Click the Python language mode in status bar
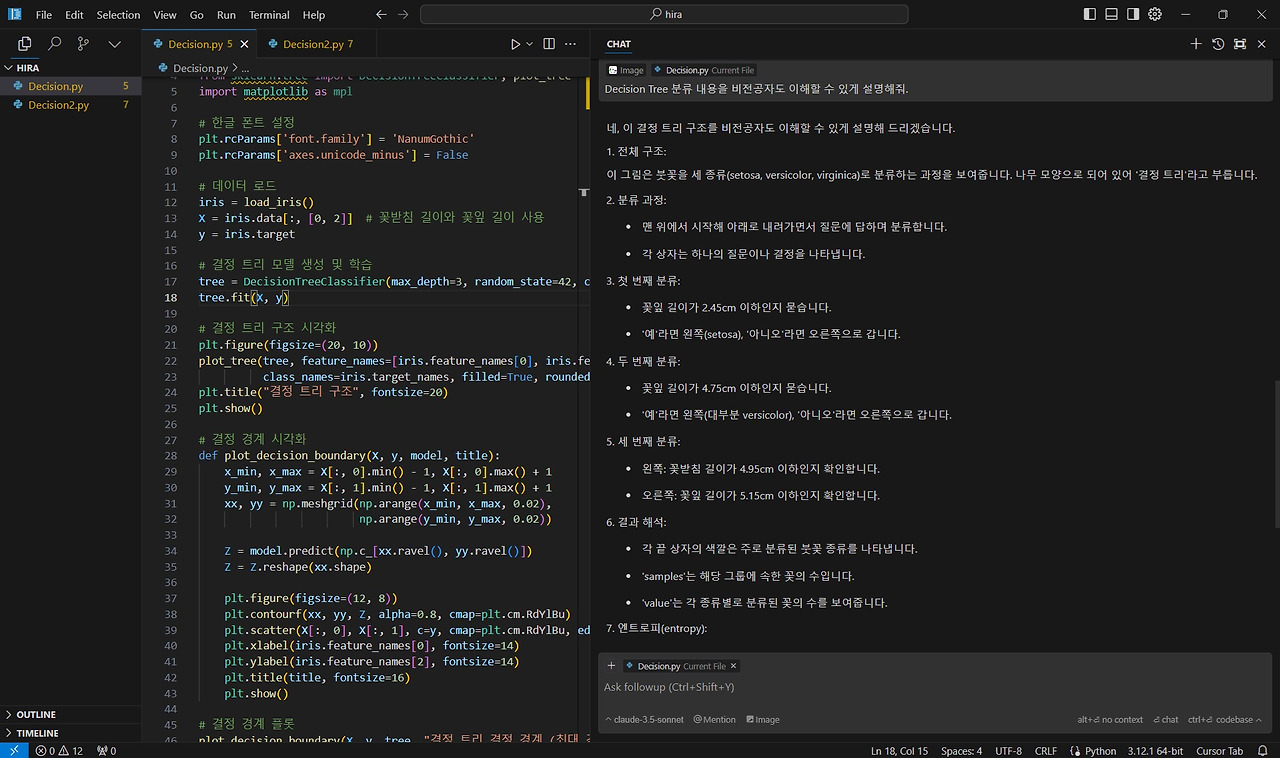The width and height of the screenshot is (1280, 758). pyautogui.click(x=1100, y=751)
